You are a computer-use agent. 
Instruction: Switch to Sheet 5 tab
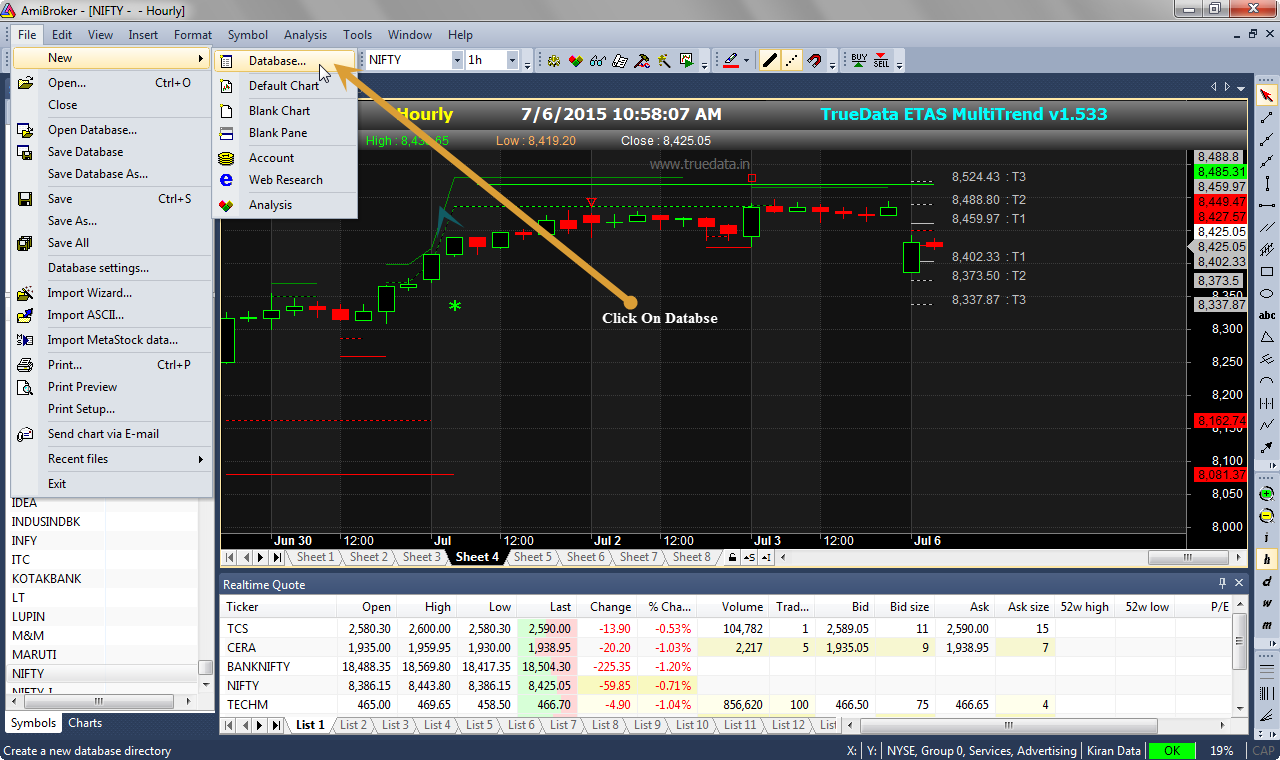point(533,557)
